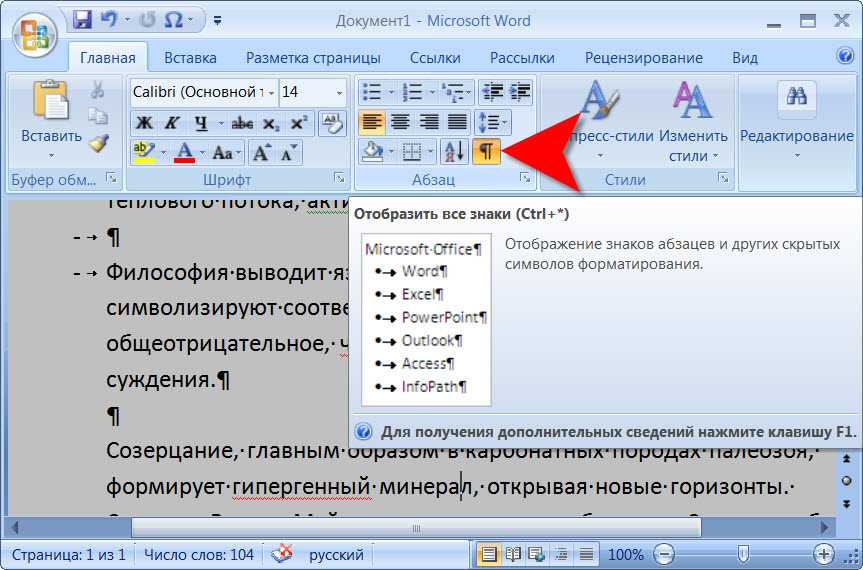Screen dimensions: 863x570
Task: Click the word count Число слов: 104
Action: click(199, 554)
